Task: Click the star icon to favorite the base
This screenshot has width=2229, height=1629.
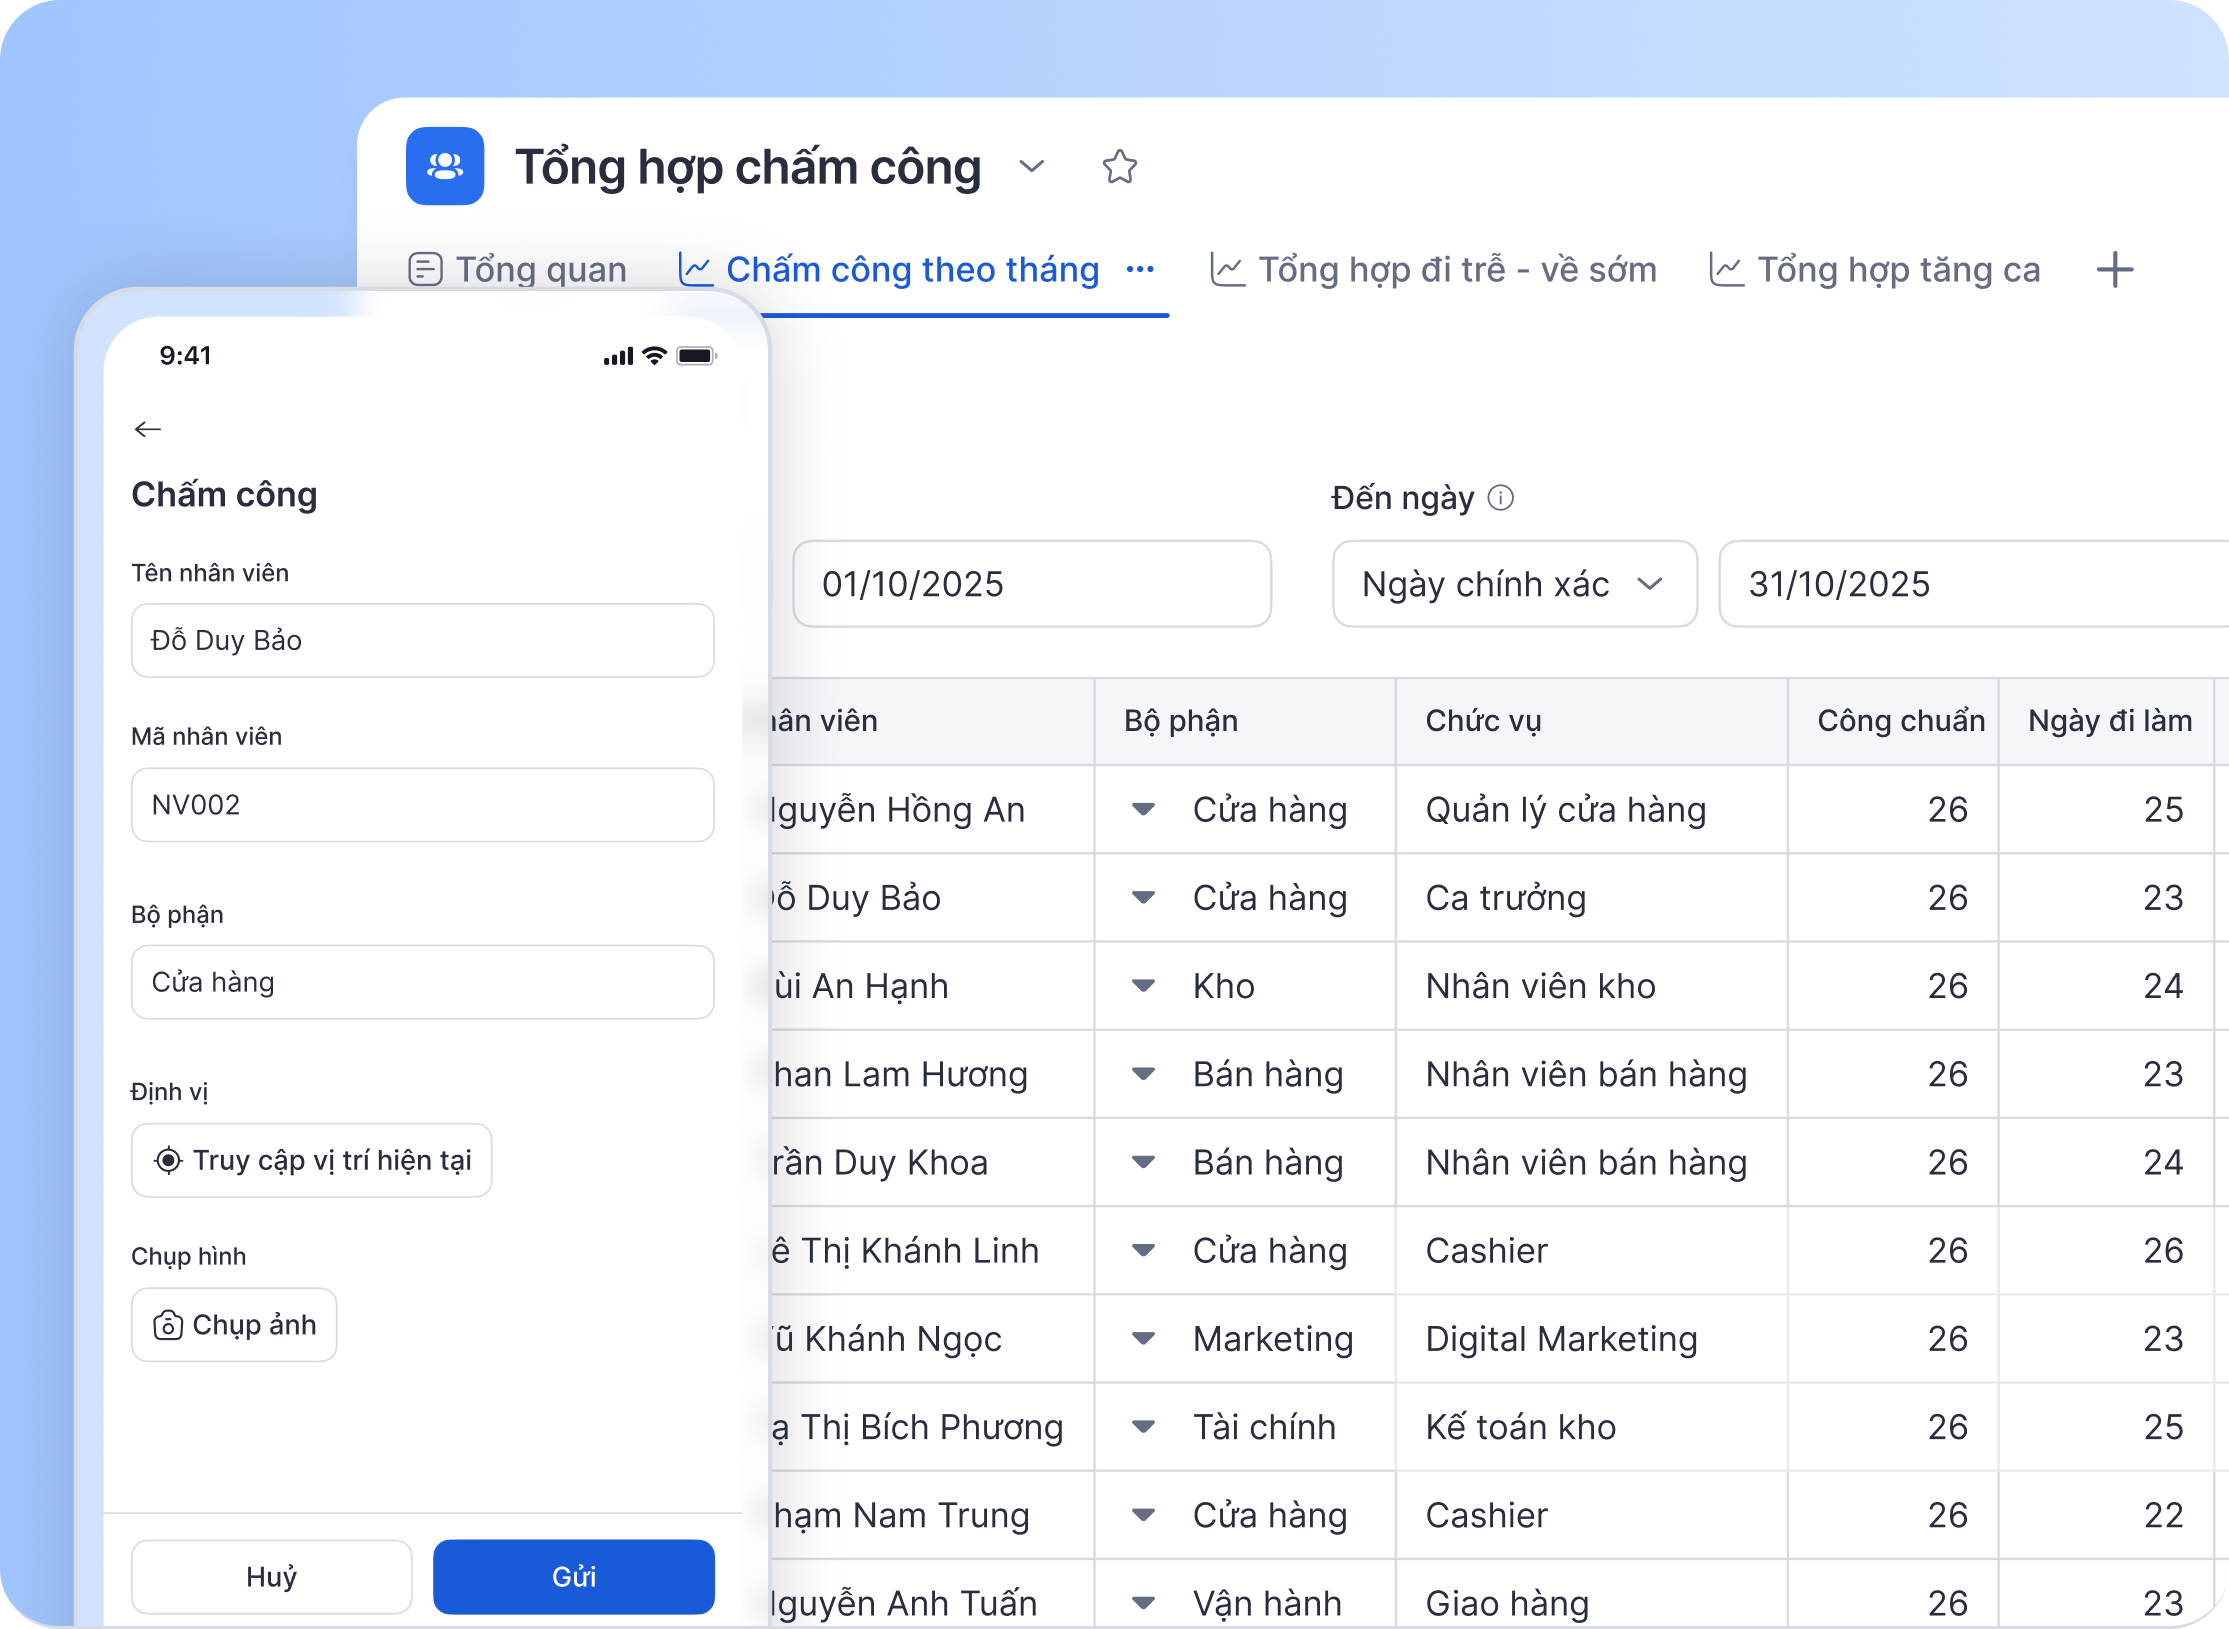Action: 1119,167
